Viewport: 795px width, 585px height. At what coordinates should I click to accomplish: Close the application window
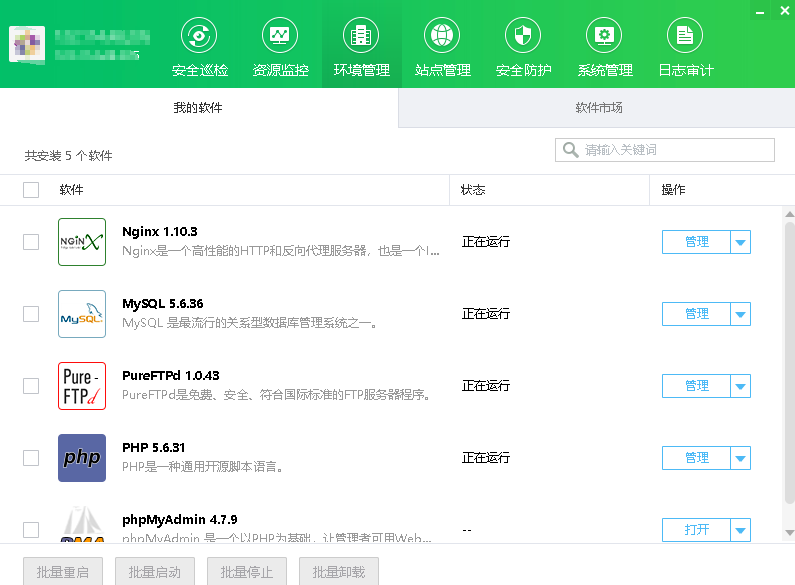pos(784,11)
